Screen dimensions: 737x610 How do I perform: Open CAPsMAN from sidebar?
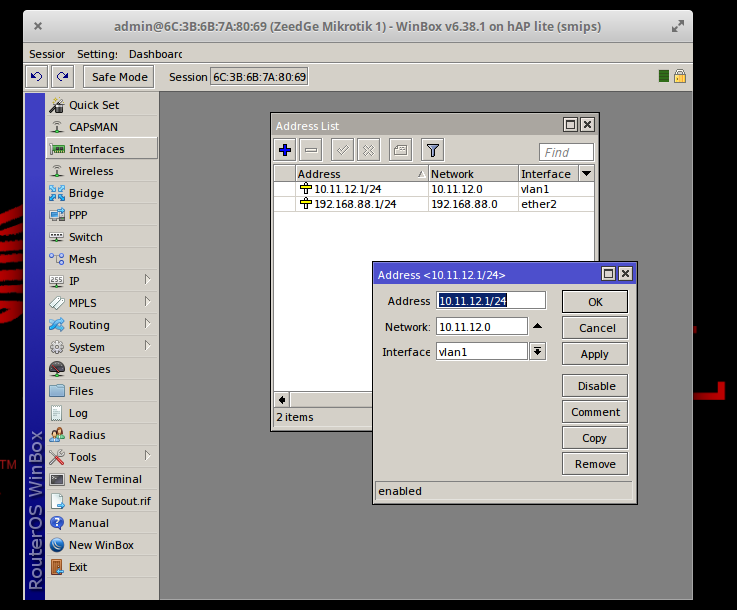point(102,127)
